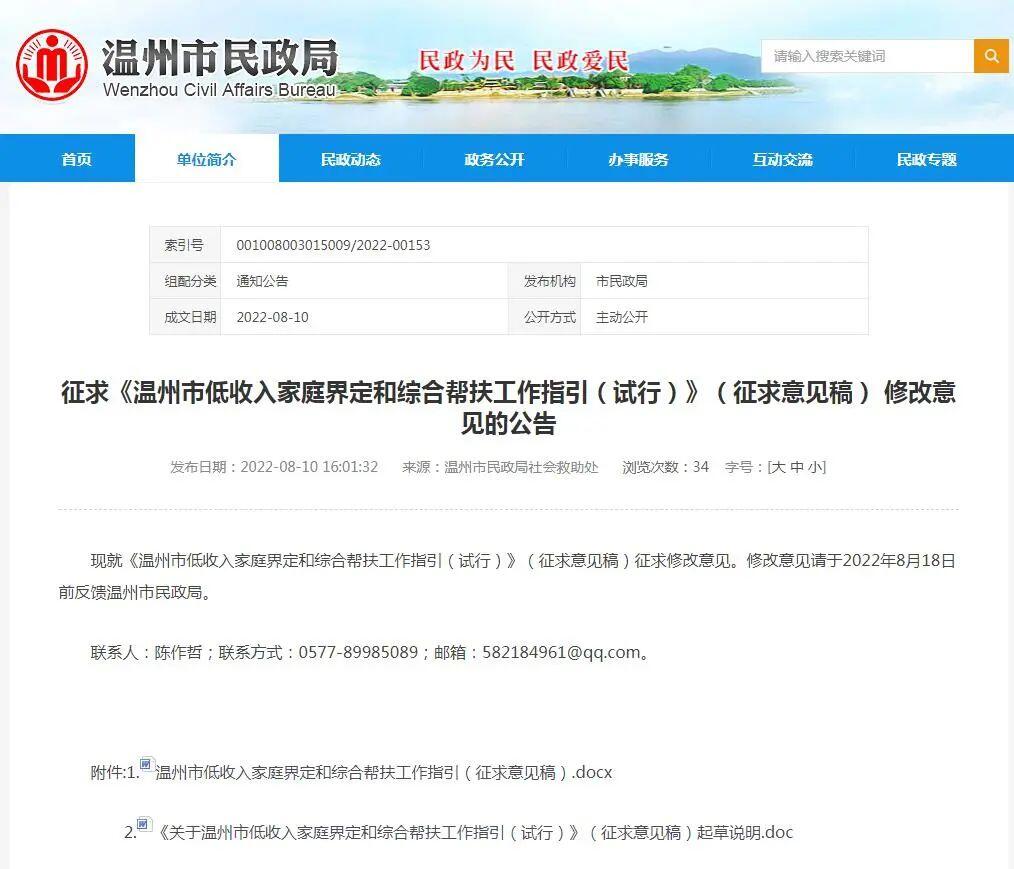
Task: Open the 首页 navigation tab
Action: [76, 159]
